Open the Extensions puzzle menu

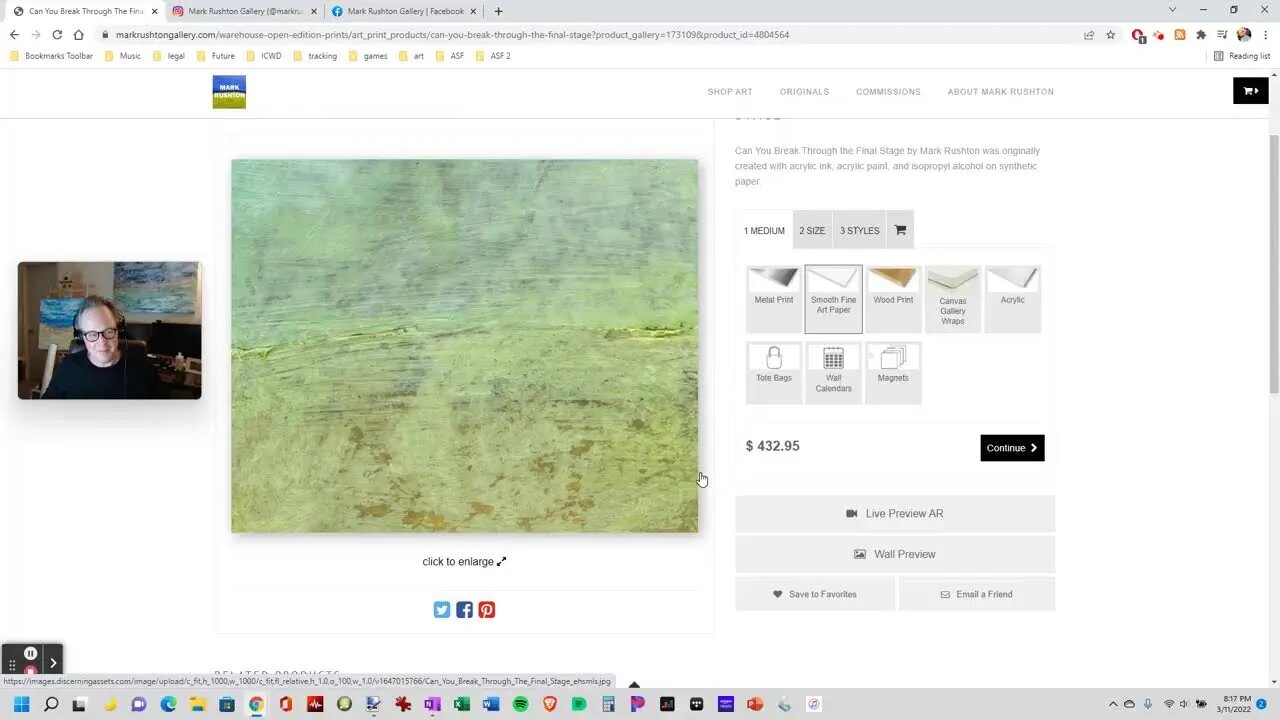1201,35
